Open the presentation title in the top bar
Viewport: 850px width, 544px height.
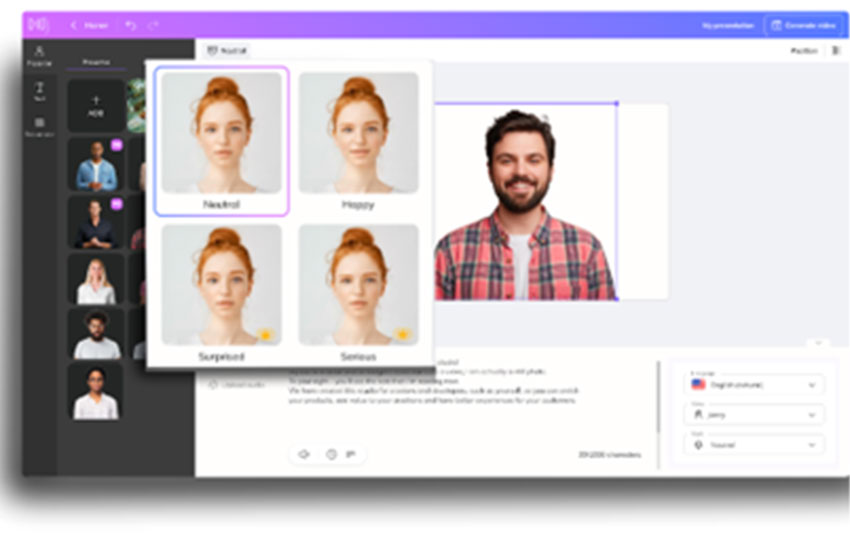pos(727,25)
